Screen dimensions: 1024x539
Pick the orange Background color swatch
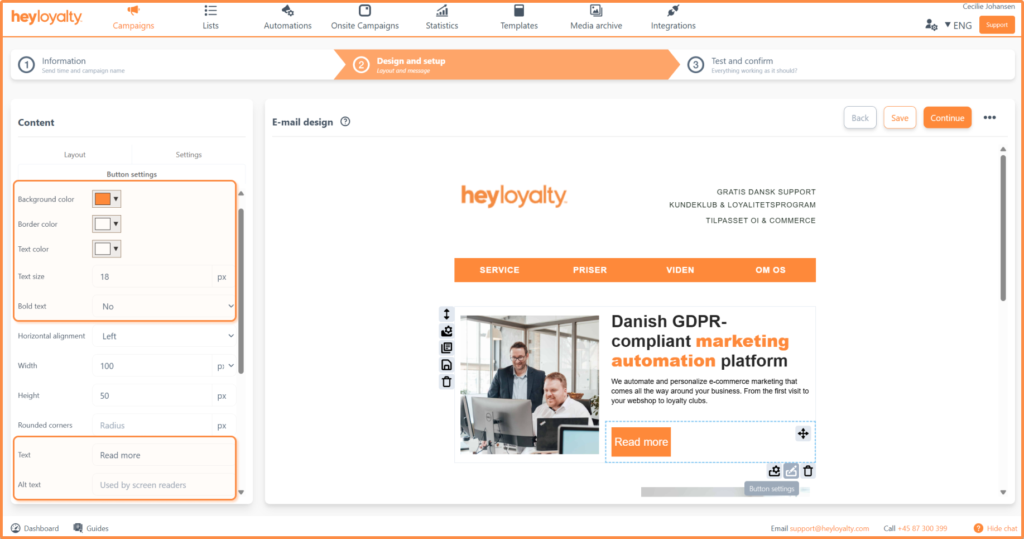[102, 199]
